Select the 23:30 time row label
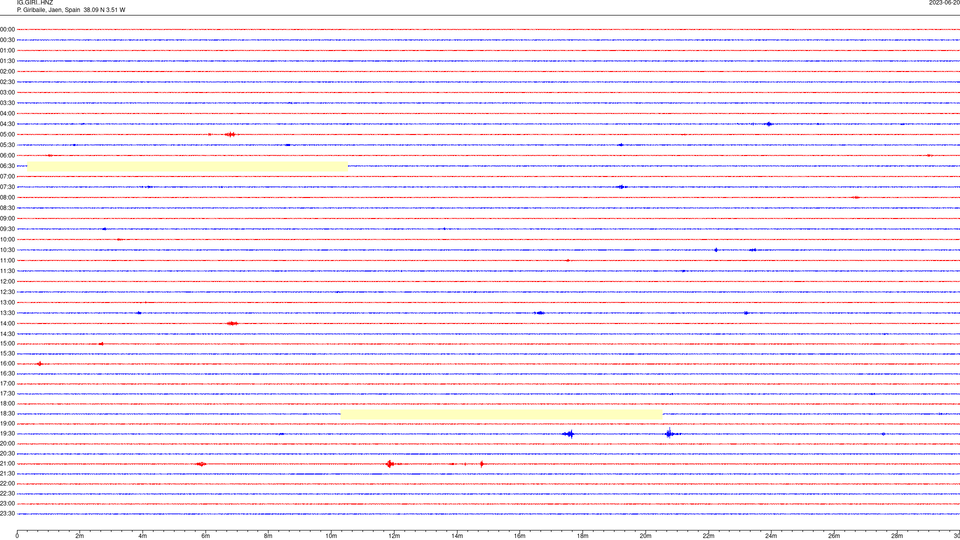The width and height of the screenshot is (960, 540). [7, 514]
